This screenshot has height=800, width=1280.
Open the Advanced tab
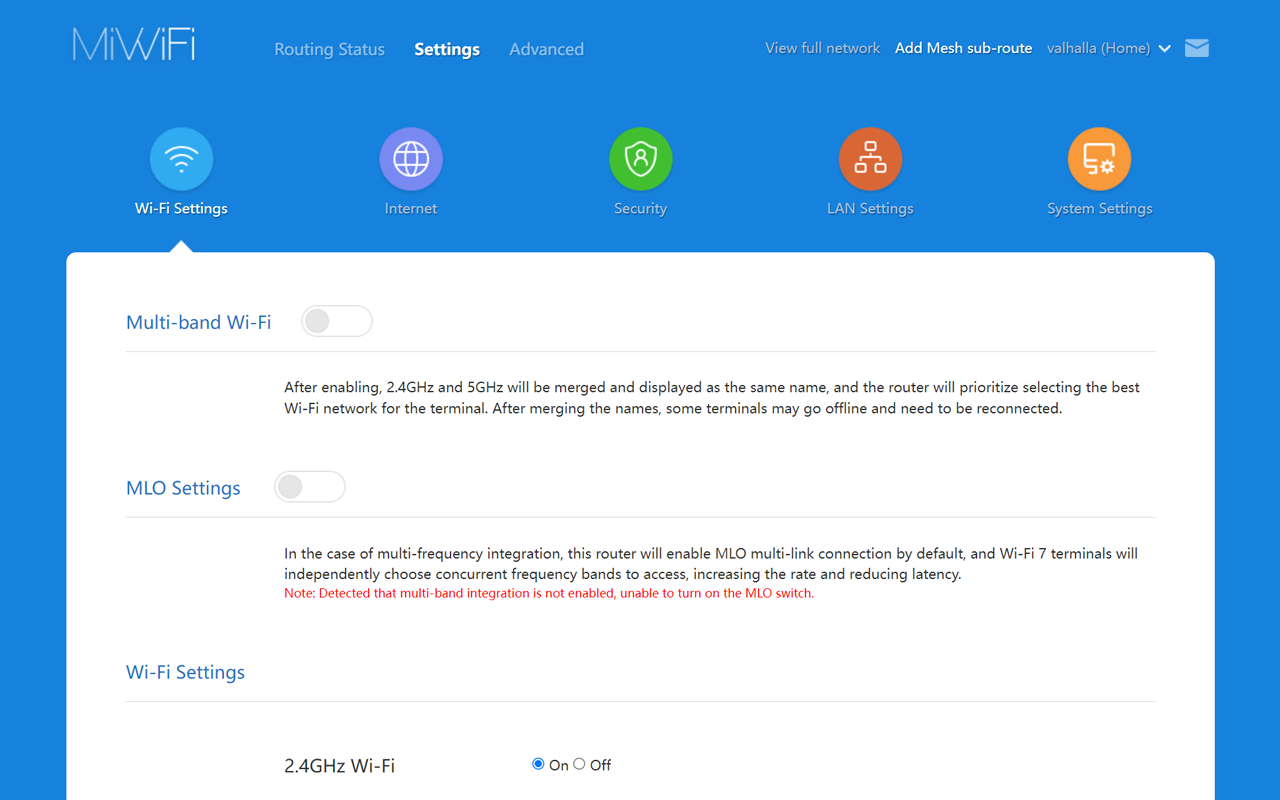point(546,48)
